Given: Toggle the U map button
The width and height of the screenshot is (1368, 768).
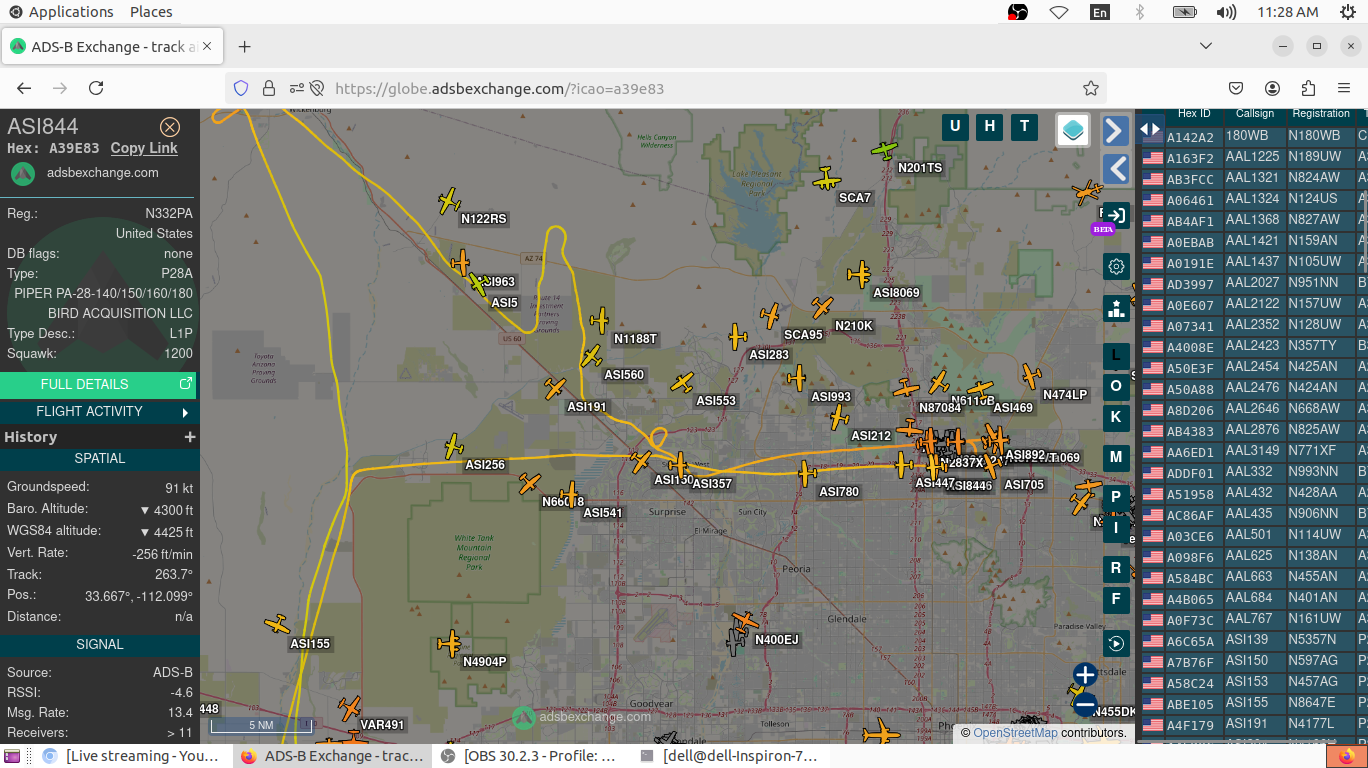Looking at the screenshot, I should pos(955,126).
